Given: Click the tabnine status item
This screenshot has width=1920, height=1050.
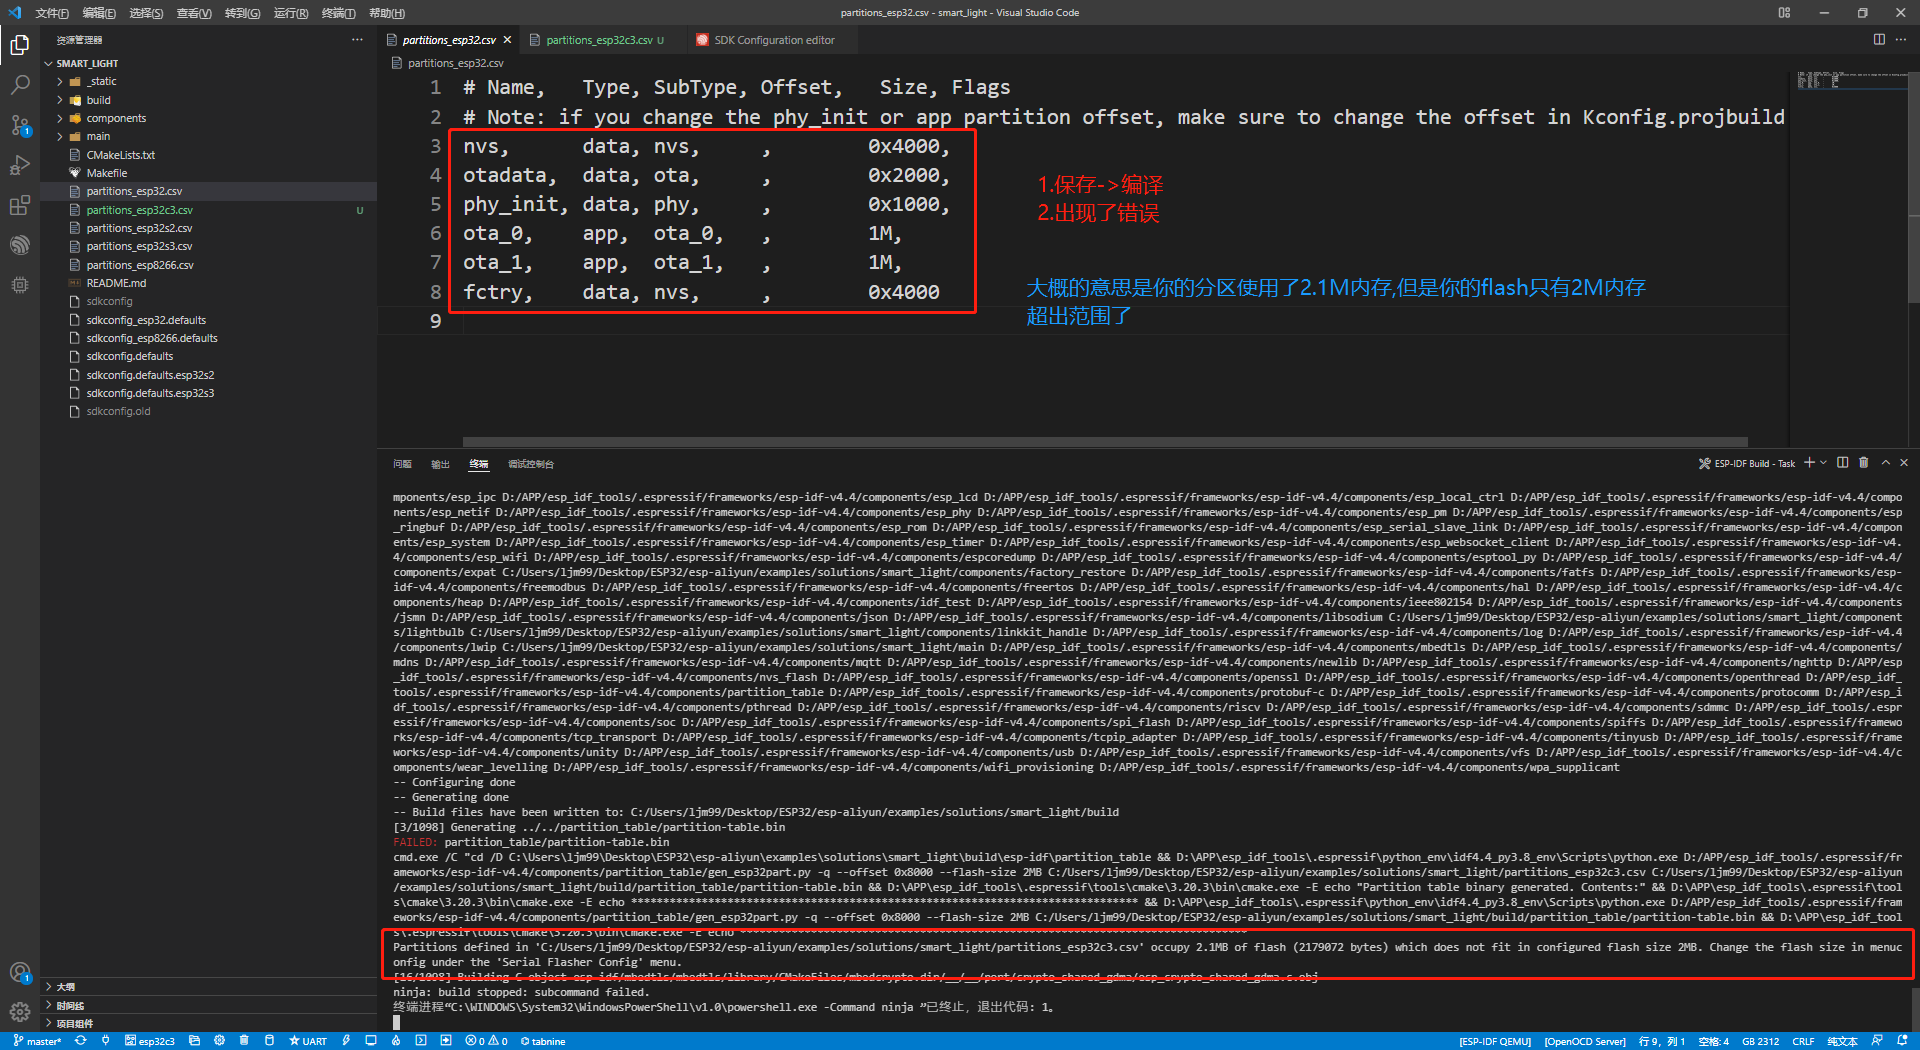Looking at the screenshot, I should tap(543, 1041).
